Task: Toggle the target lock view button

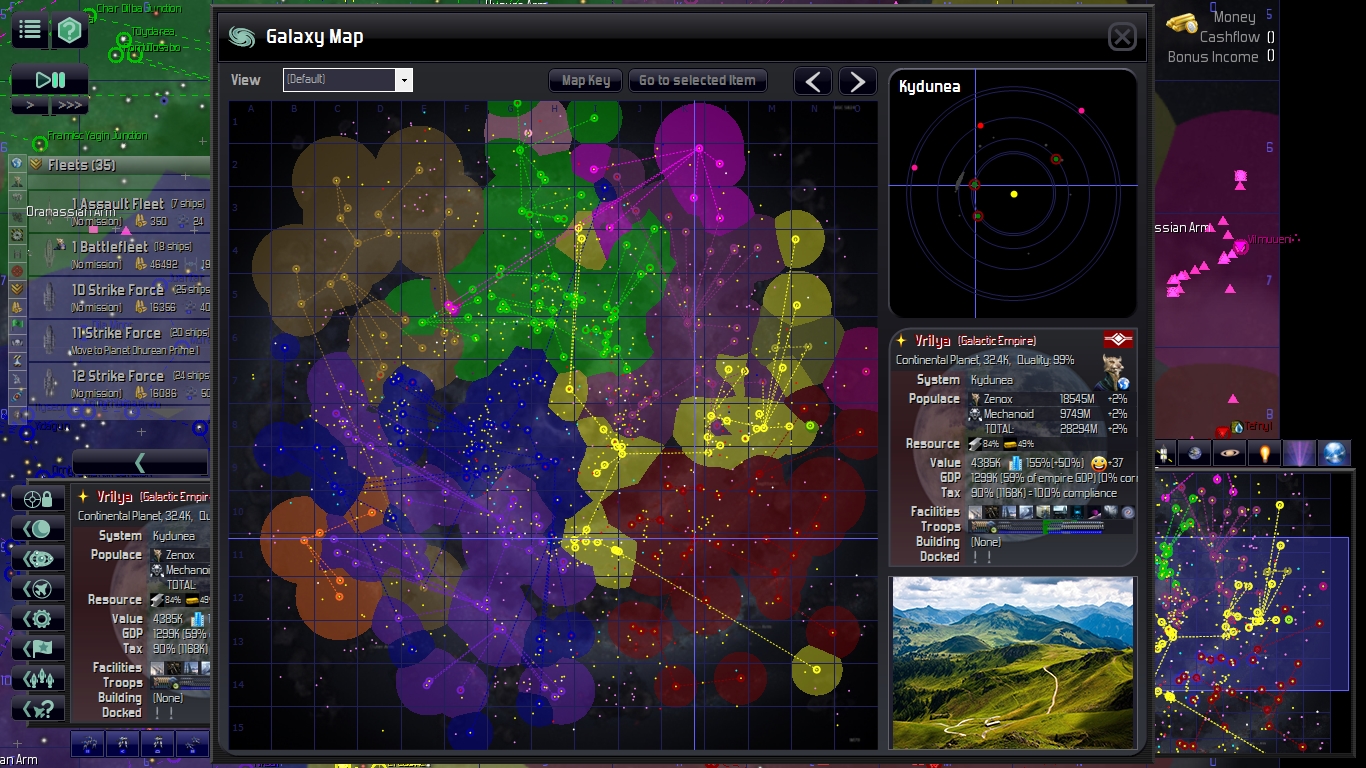Action: coord(38,499)
